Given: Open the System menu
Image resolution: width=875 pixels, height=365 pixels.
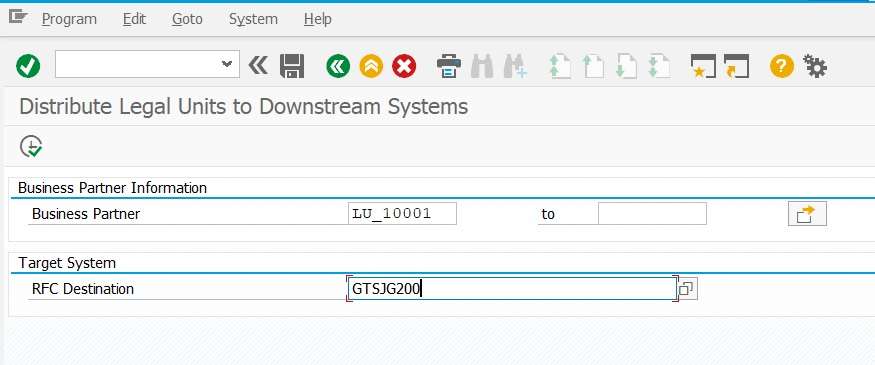Looking at the screenshot, I should 253,19.
